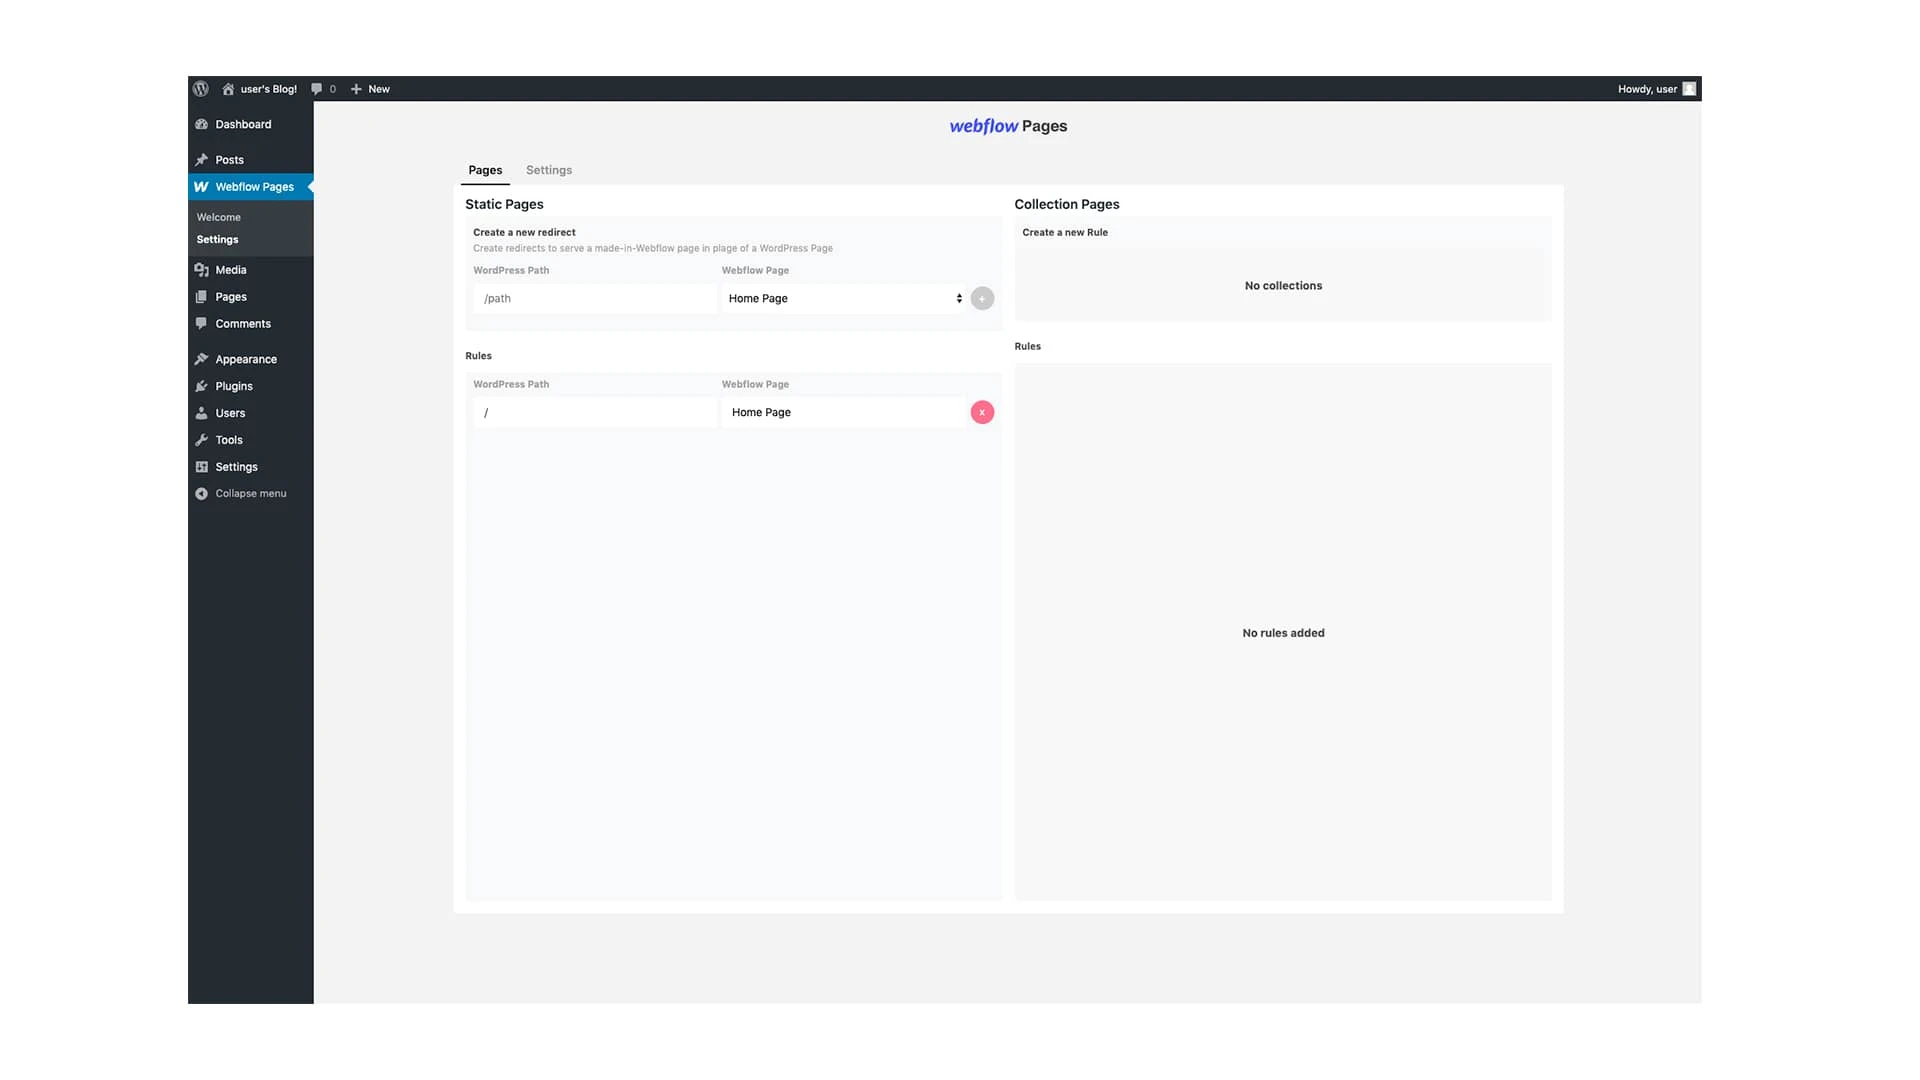Click the home icon in admin bar

pyautogui.click(x=228, y=89)
